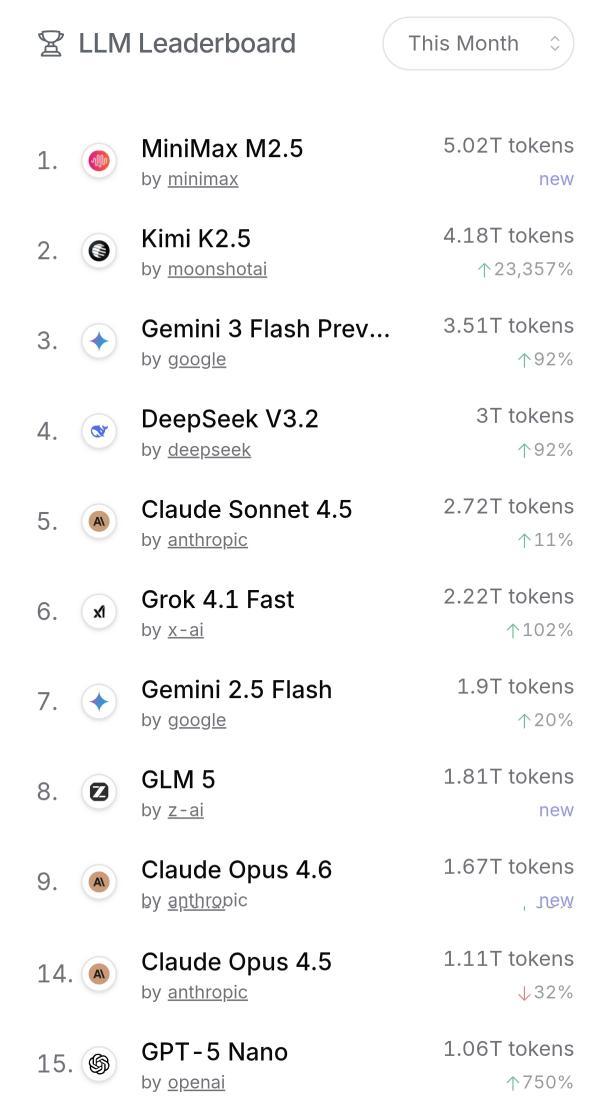The height and width of the screenshot is (1109, 610).
Task: Follow the deepseek author link
Action: (209, 450)
